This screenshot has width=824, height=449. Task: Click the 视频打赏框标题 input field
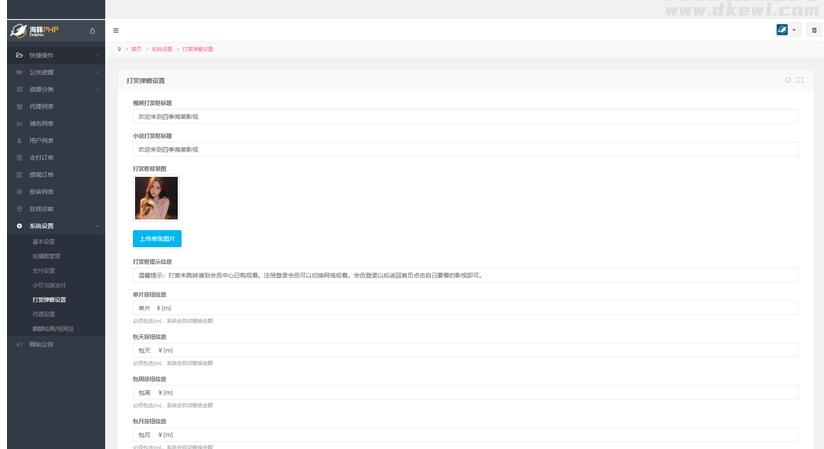pos(465,117)
